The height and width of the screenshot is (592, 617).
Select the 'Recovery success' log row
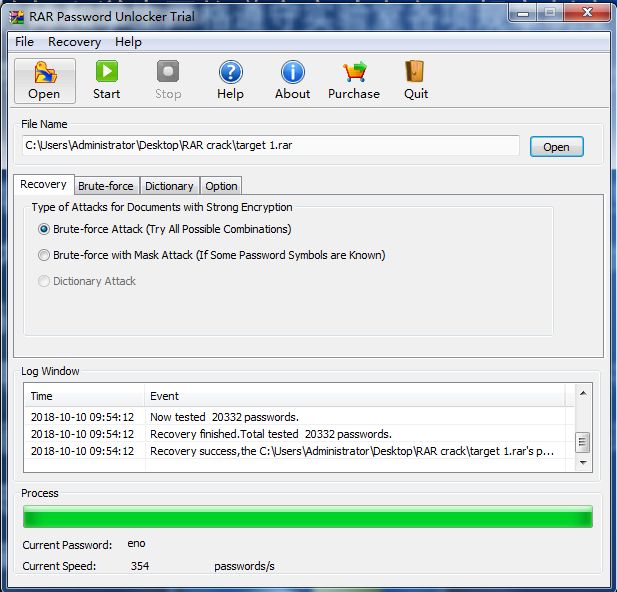[299, 451]
